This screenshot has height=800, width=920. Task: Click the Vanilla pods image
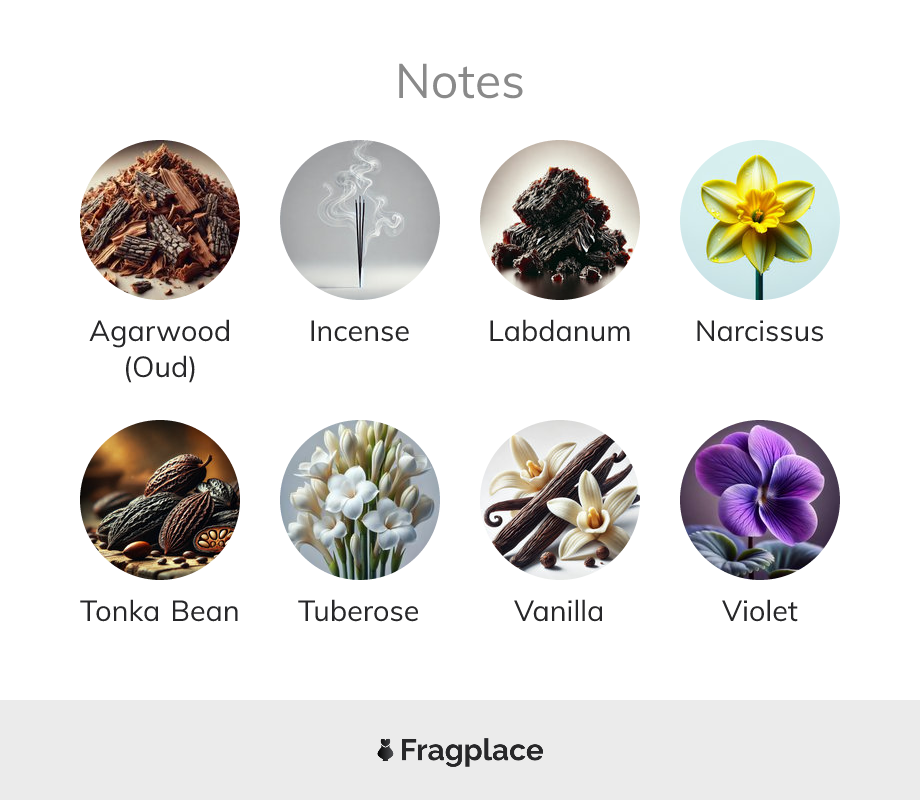pyautogui.click(x=560, y=499)
